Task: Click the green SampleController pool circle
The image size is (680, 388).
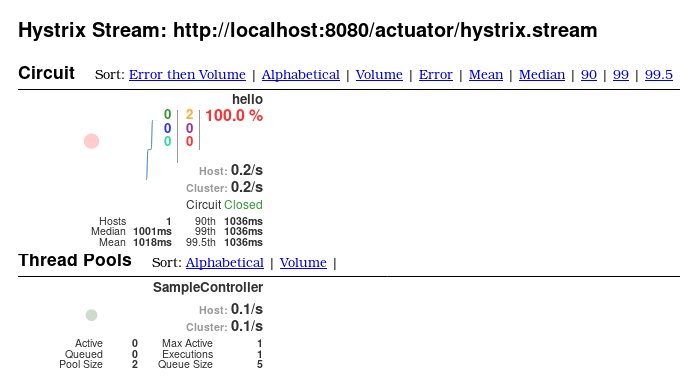Action: tap(92, 315)
